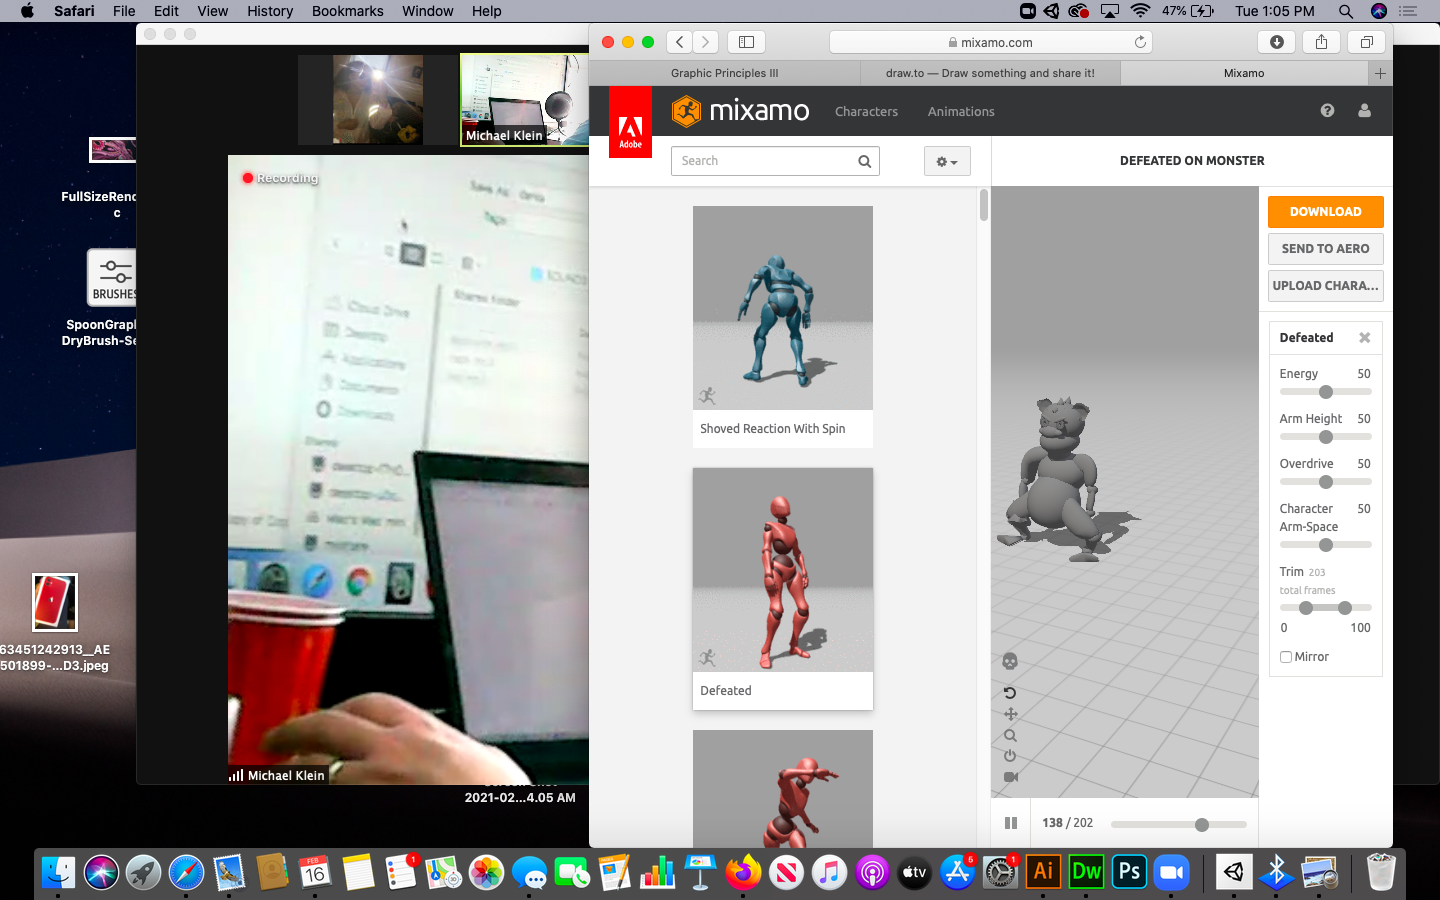Click the orange DOWNLOAD button

[x=1325, y=212]
